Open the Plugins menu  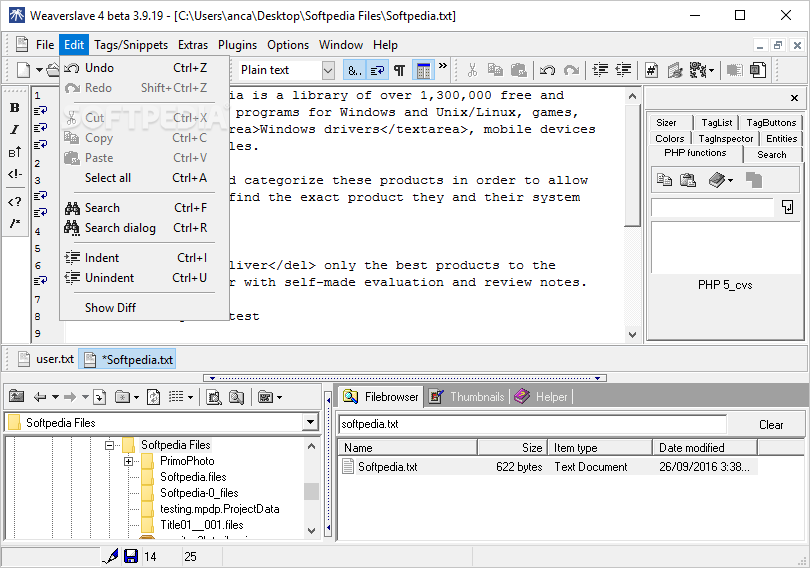click(237, 45)
